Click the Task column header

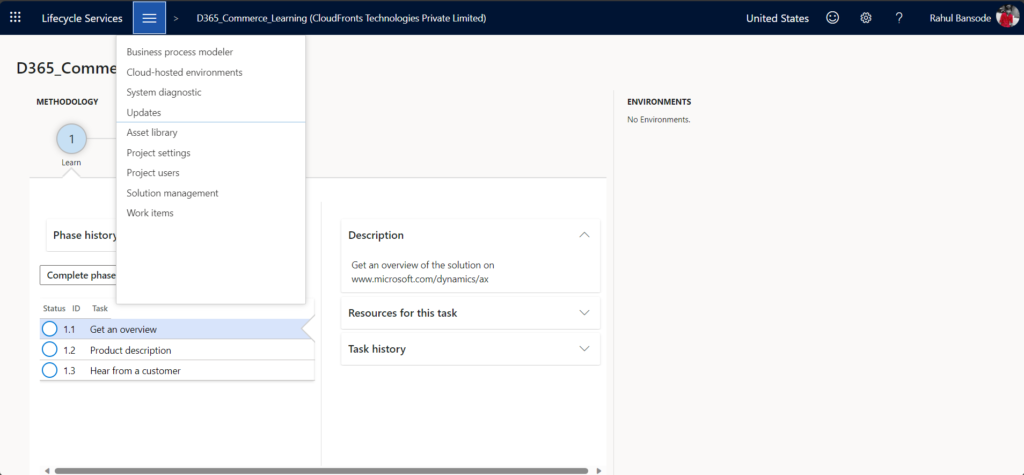[x=100, y=308]
